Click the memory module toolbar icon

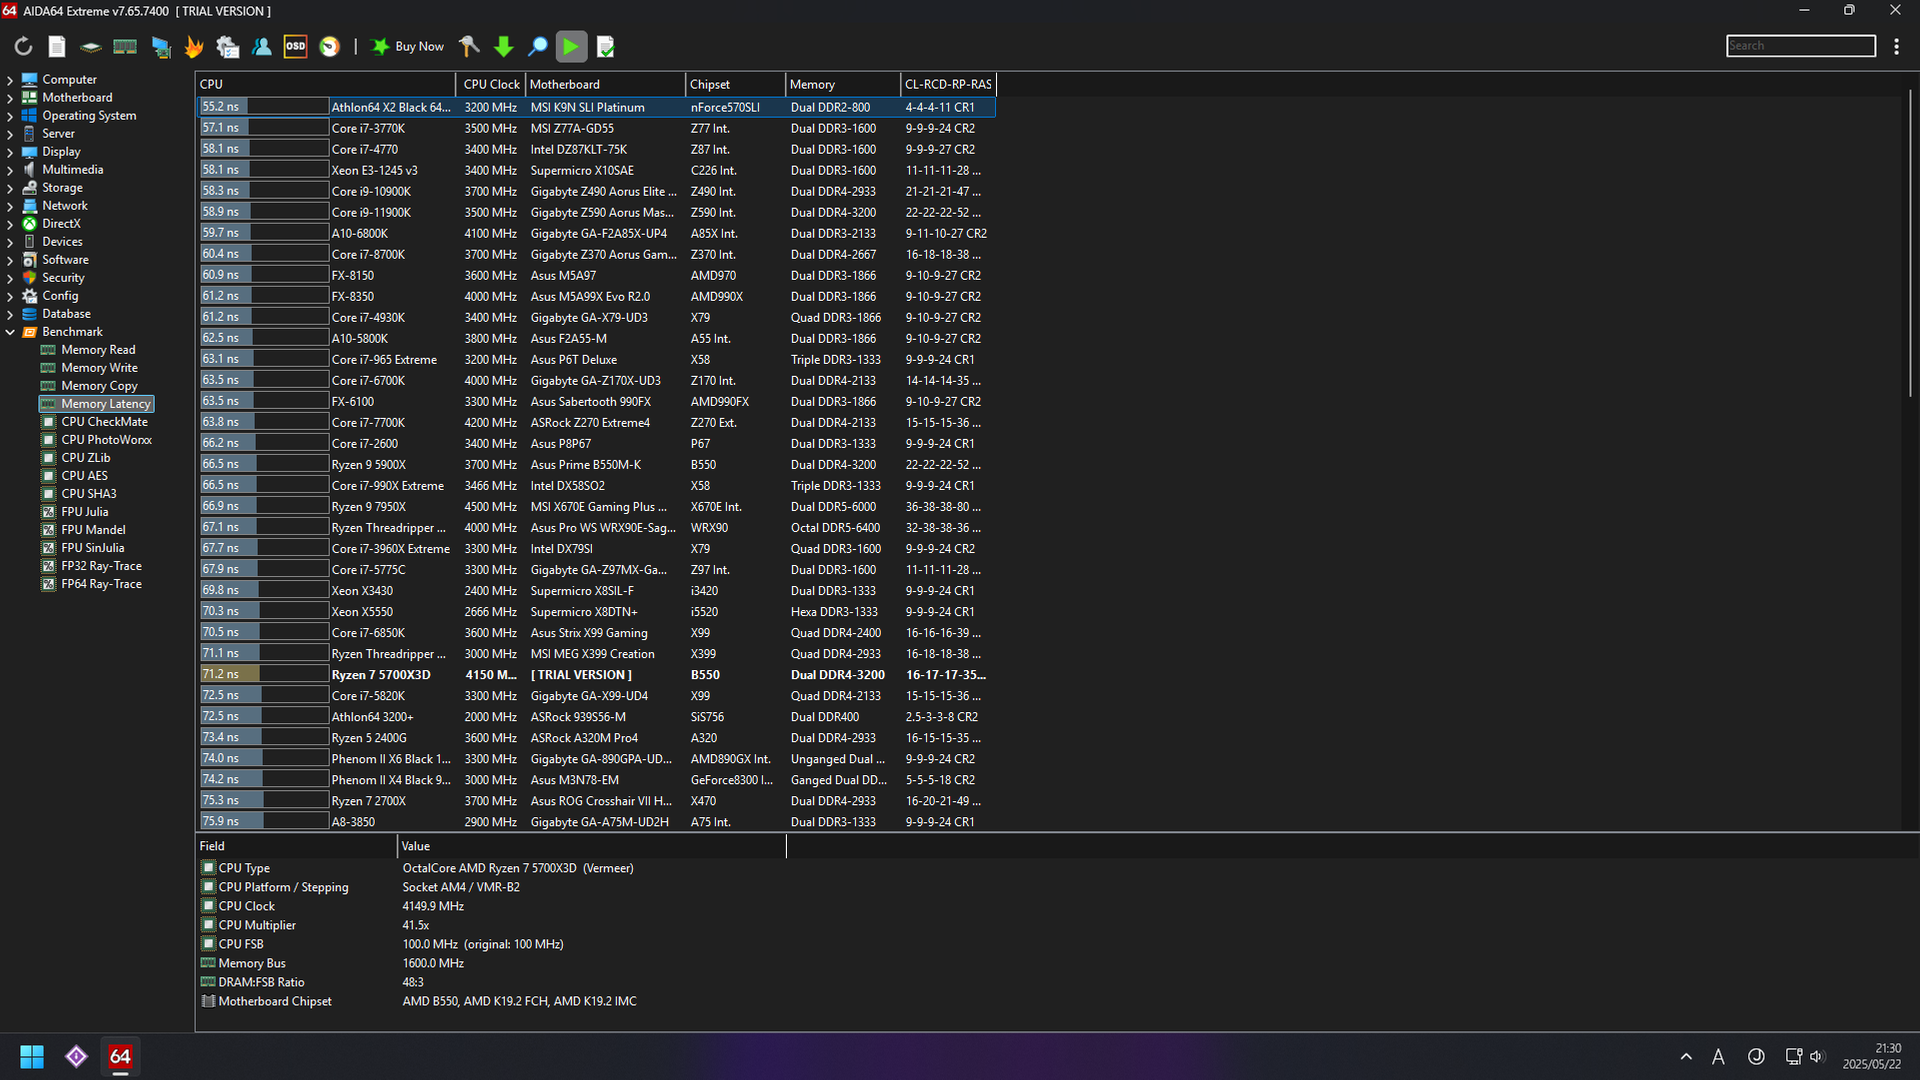[125, 46]
